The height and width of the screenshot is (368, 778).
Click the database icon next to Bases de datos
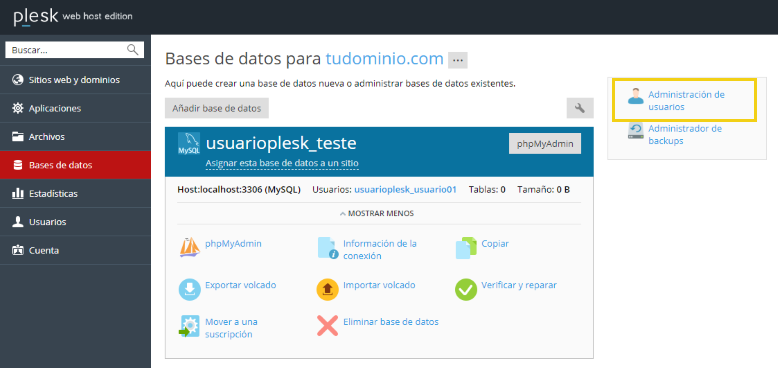click(18, 165)
